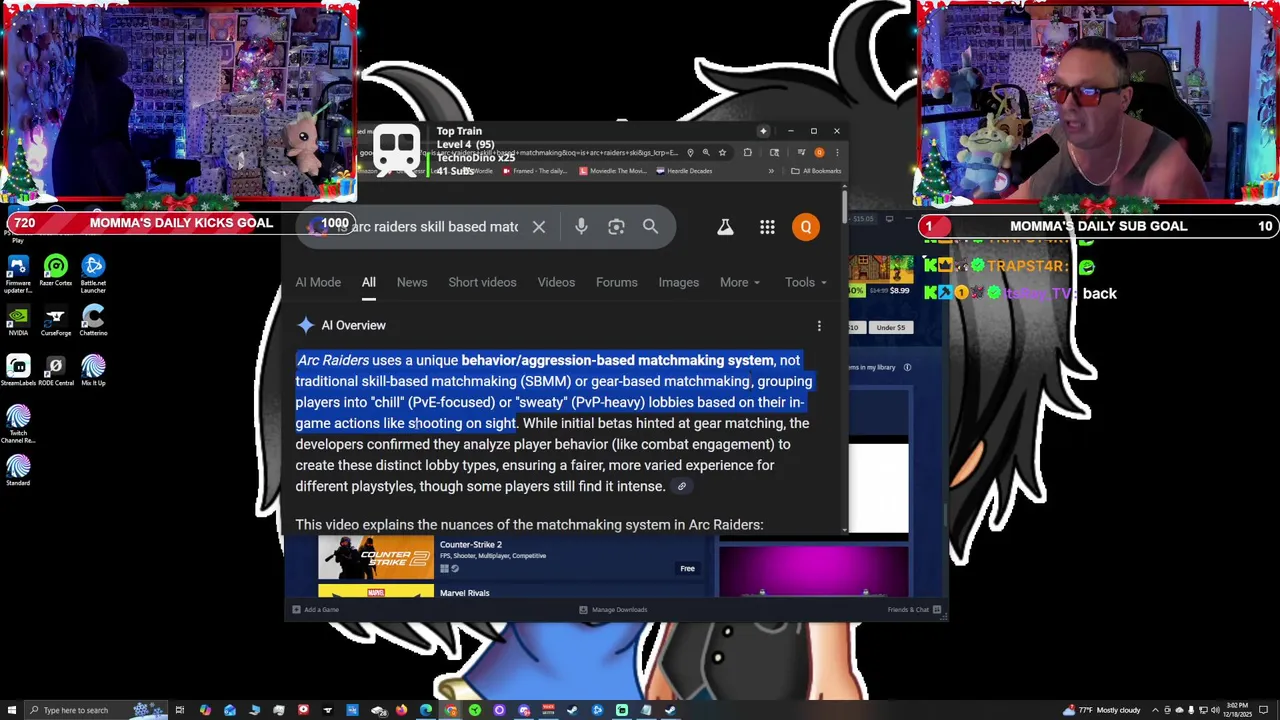This screenshot has height=720, width=1280.
Task: Open Heardle Decades bookmark
Action: coord(684,171)
